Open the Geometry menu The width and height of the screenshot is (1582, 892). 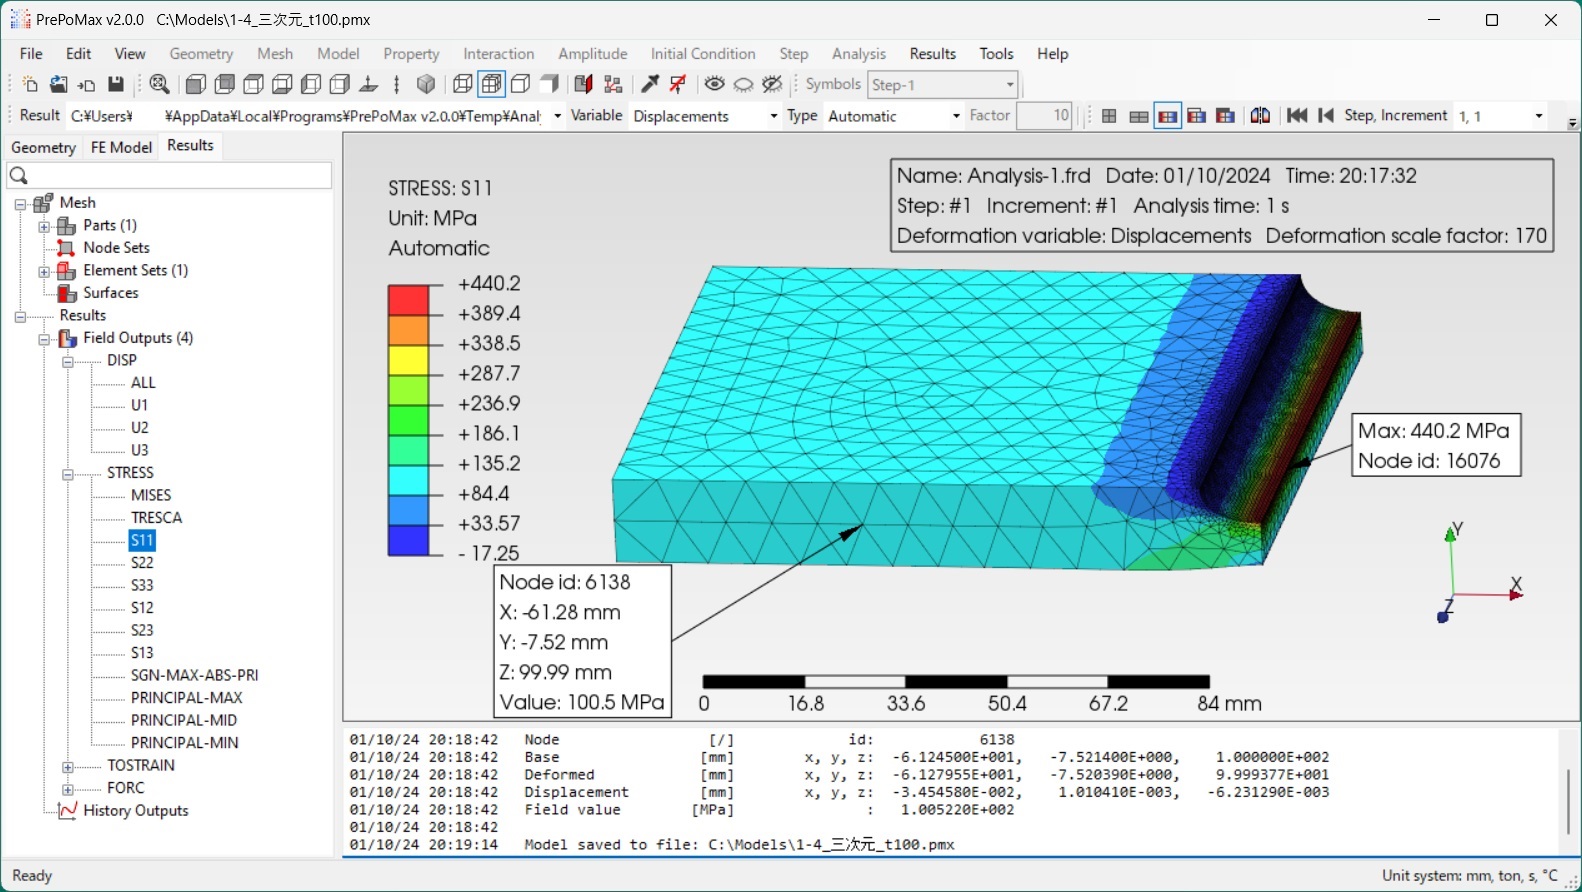click(201, 54)
